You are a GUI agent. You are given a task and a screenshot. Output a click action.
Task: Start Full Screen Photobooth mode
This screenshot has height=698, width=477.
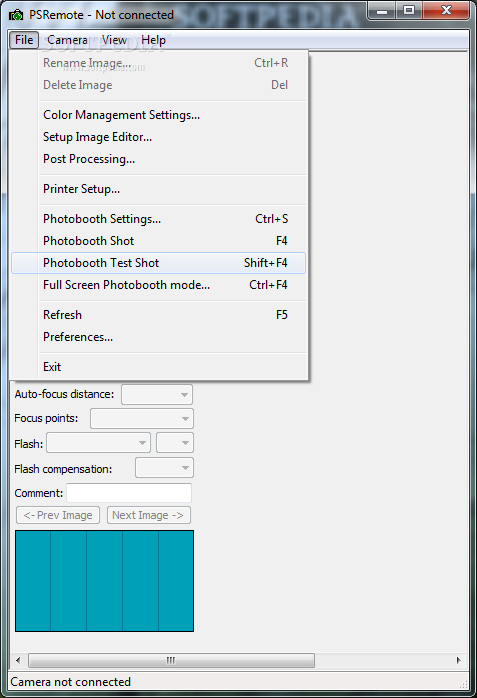[158, 285]
